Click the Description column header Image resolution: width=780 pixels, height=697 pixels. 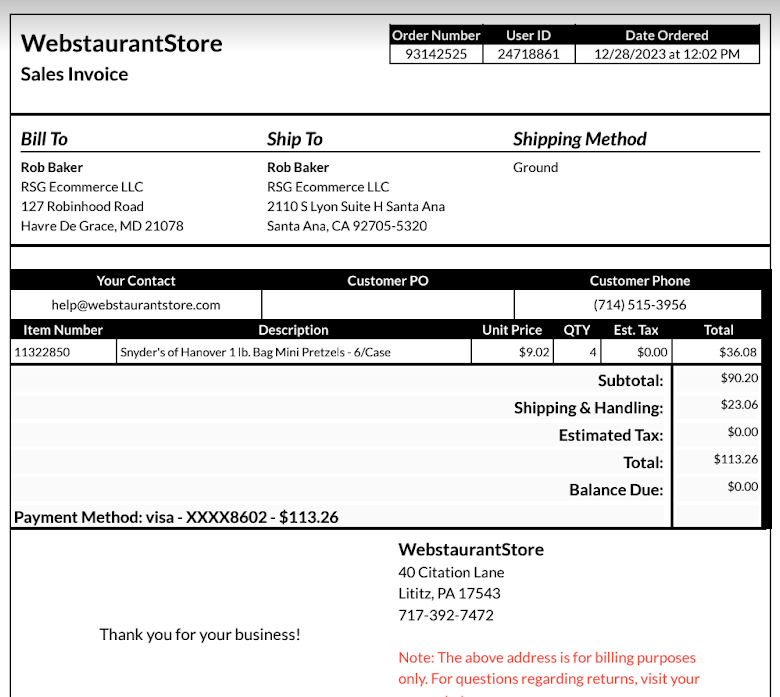pos(293,330)
